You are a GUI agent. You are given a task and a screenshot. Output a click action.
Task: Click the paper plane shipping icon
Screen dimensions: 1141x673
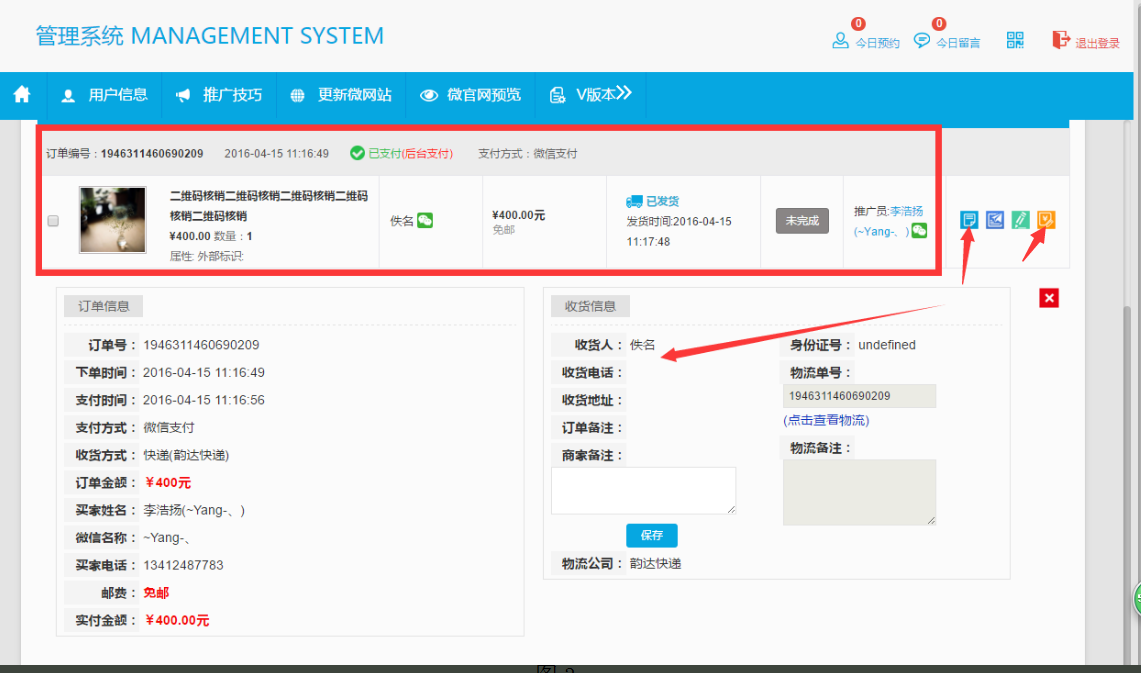995,220
